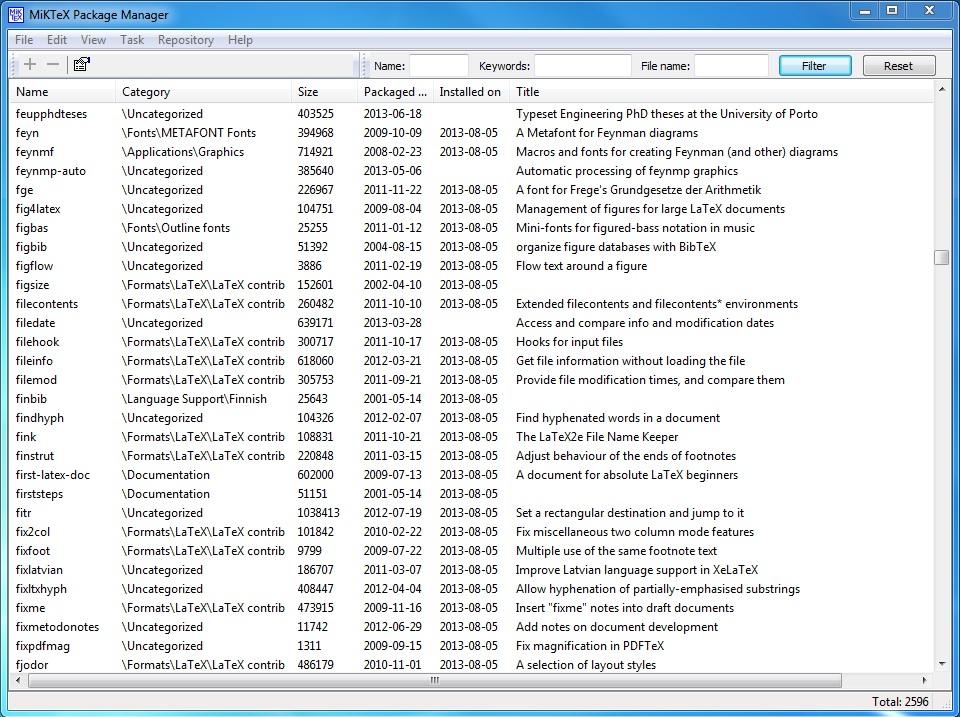Select the filedate package row
The image size is (960, 717).
coord(471,323)
